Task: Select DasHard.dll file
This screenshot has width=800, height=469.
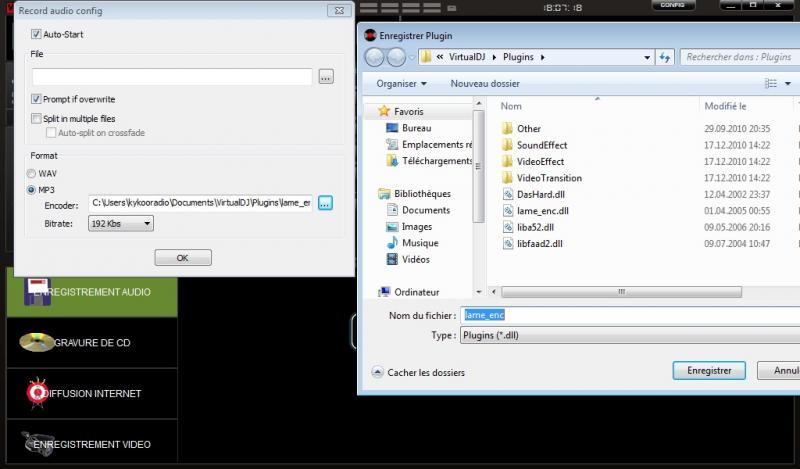Action: [540, 194]
